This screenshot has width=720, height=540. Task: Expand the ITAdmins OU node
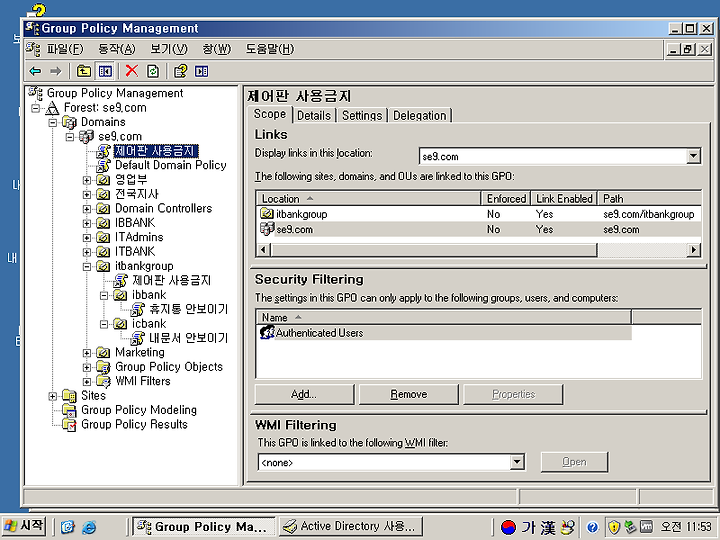pyautogui.click(x=87, y=238)
